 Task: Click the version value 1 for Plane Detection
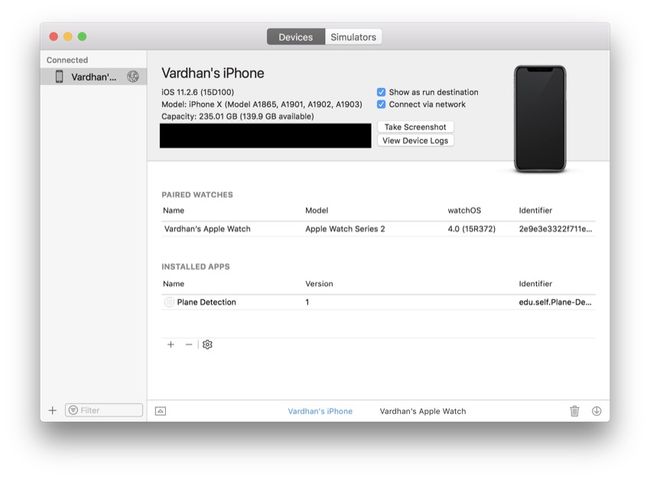pyautogui.click(x=307, y=302)
